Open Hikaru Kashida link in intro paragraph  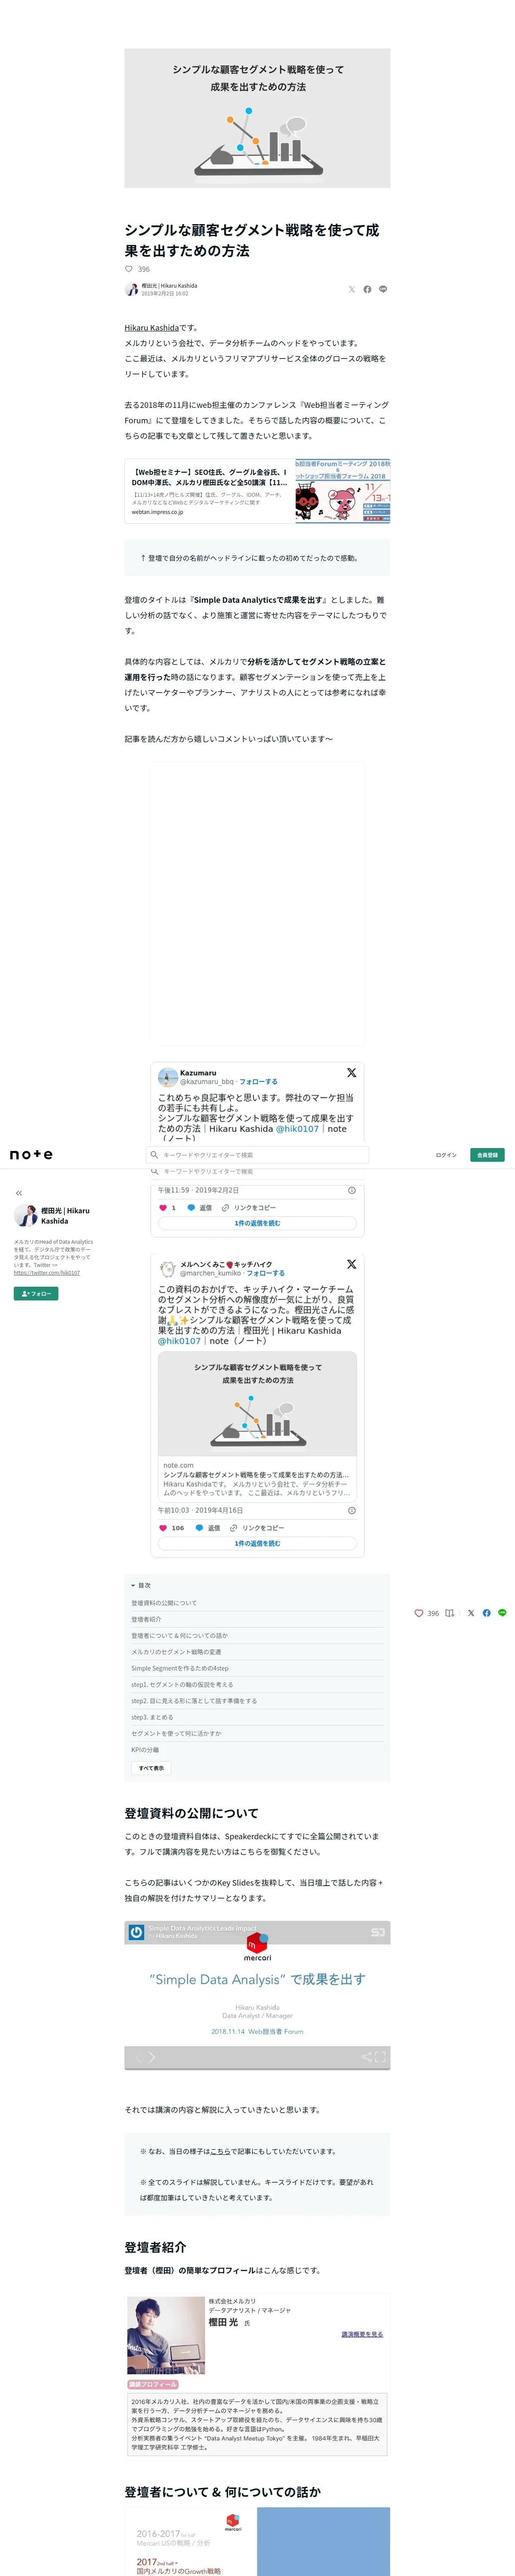click(152, 327)
